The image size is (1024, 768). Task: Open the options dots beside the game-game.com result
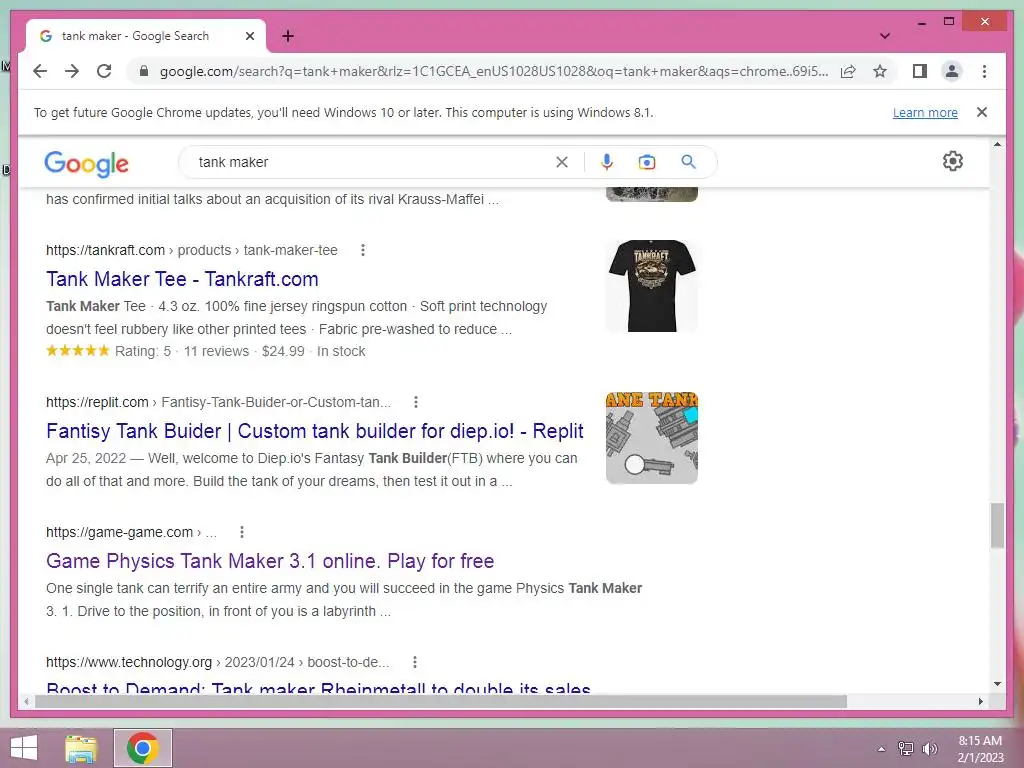tap(242, 532)
